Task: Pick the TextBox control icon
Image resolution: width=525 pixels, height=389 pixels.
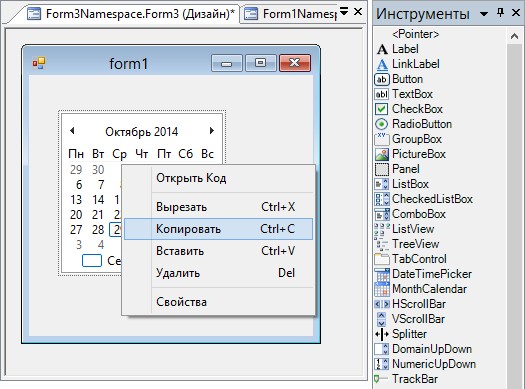Action: click(x=382, y=94)
